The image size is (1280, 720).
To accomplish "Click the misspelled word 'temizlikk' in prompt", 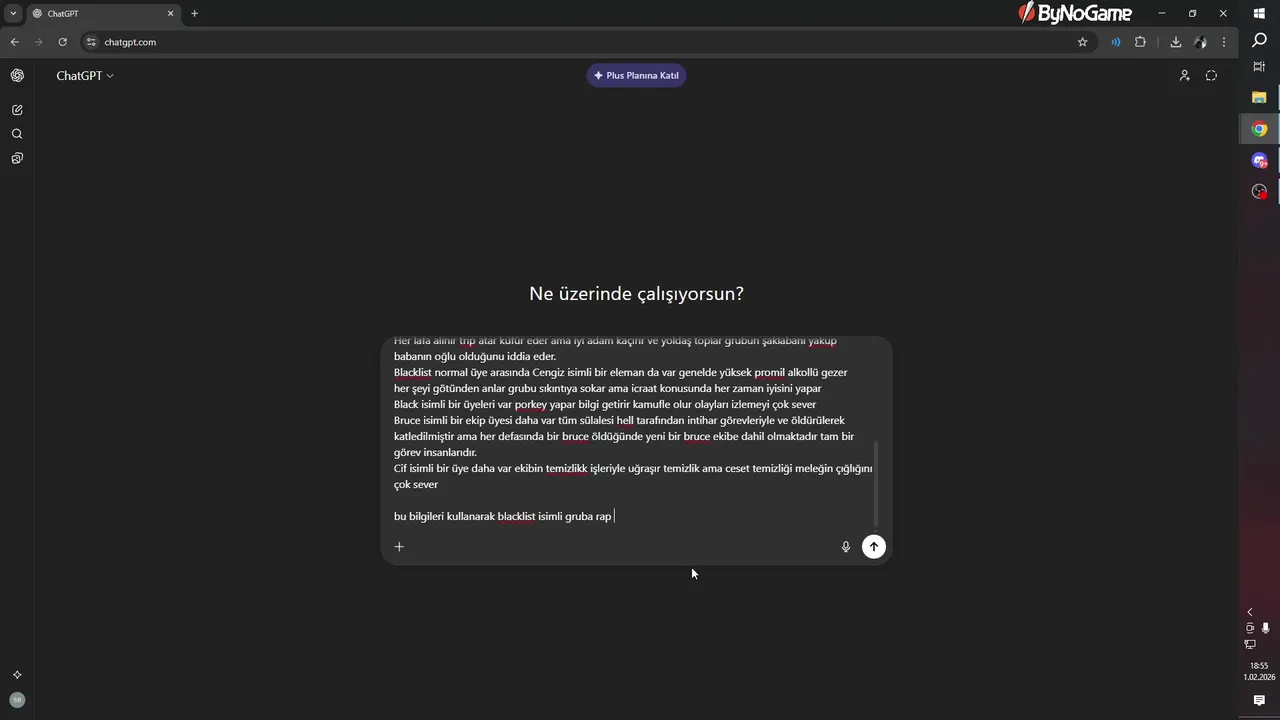I will (x=566, y=469).
